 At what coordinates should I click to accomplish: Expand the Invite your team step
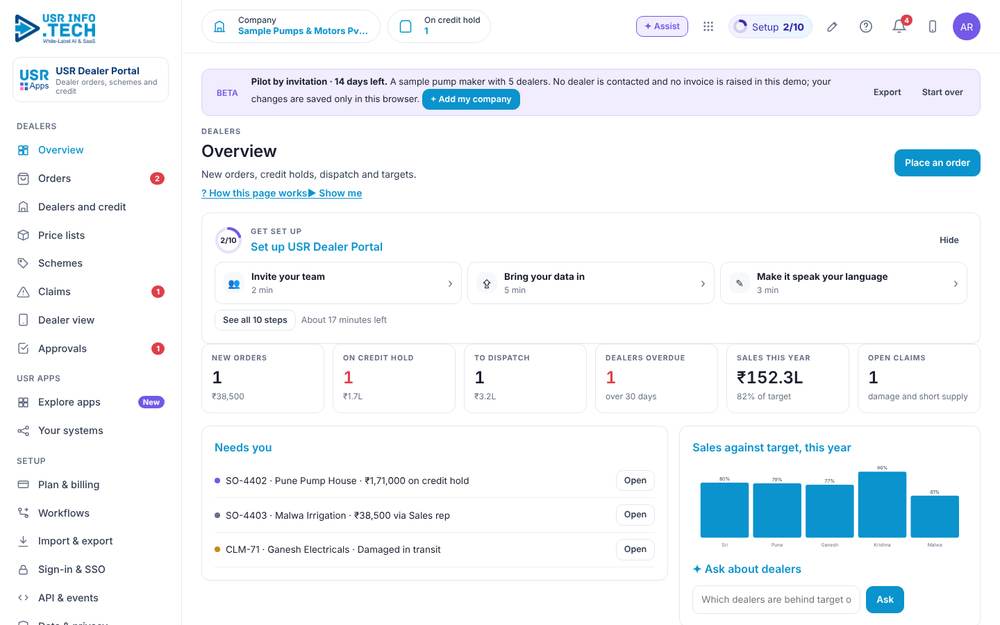click(338, 283)
